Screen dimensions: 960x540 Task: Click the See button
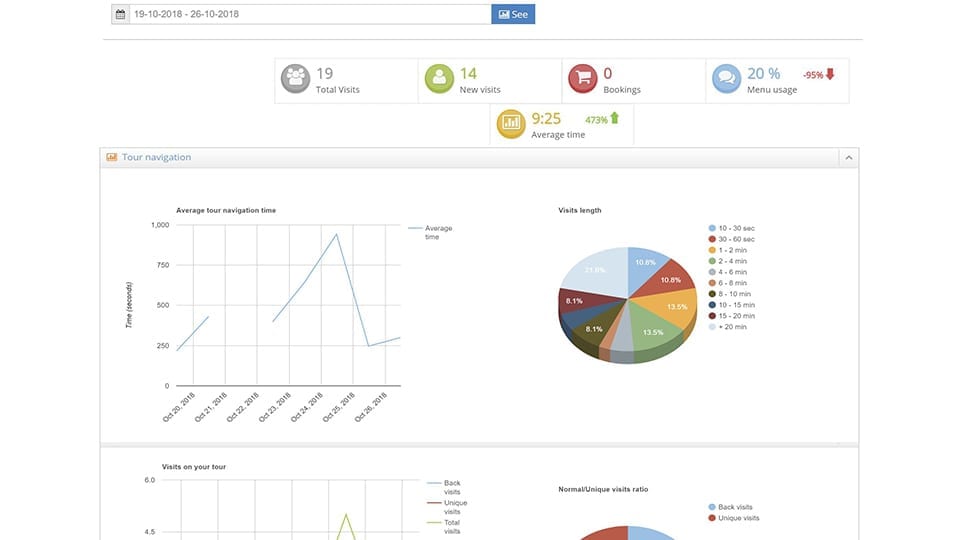pos(513,14)
